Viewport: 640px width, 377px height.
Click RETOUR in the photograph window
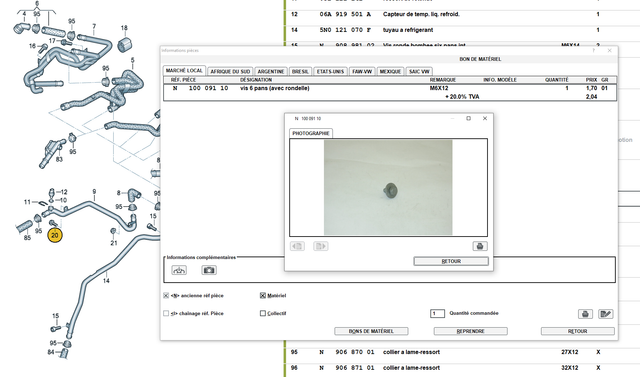click(x=451, y=261)
